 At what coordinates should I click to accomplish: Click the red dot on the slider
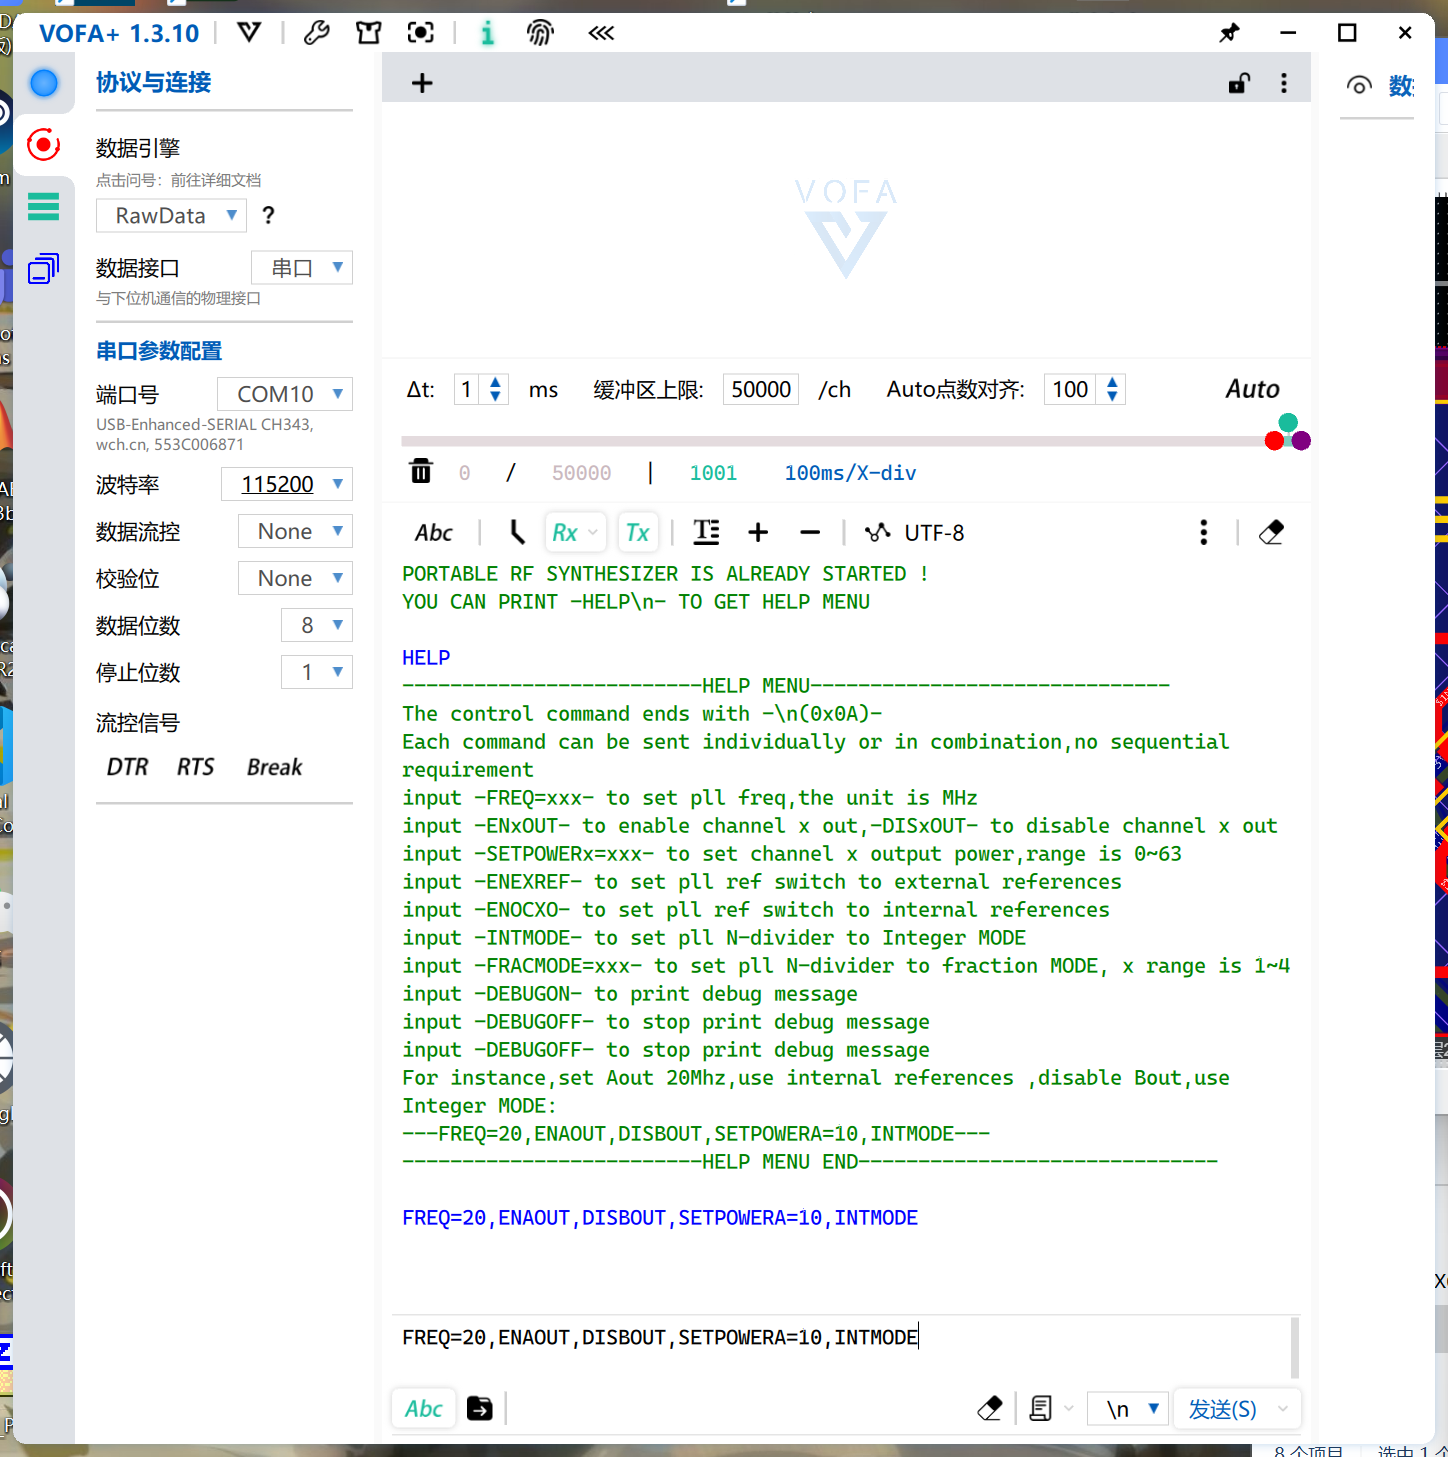(x=1274, y=442)
